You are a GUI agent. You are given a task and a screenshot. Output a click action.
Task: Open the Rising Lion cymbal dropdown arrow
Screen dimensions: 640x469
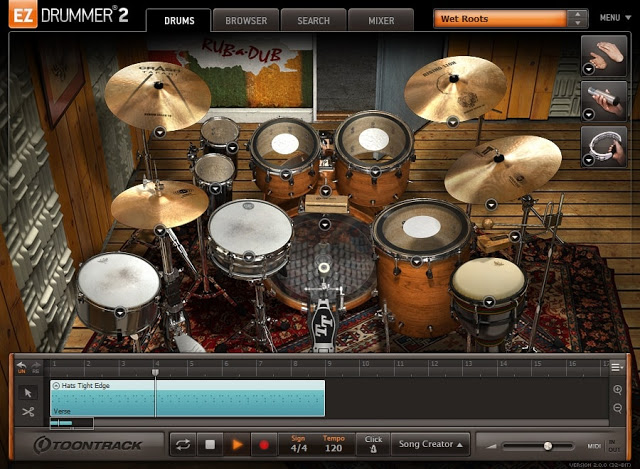coord(452,122)
